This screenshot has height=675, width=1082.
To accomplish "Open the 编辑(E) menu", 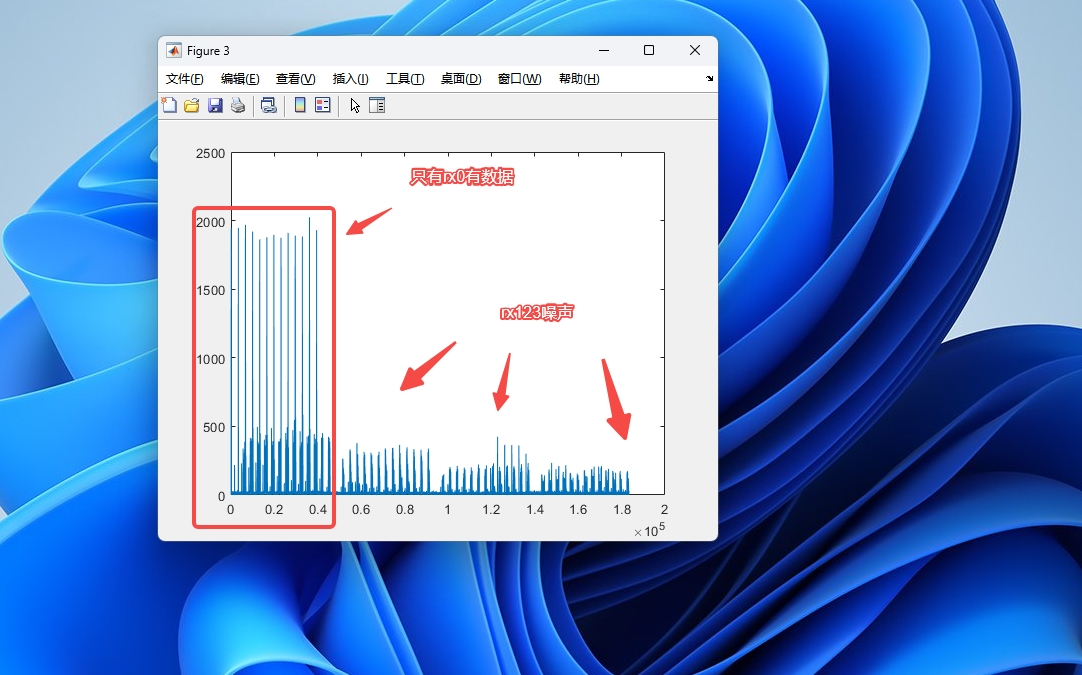I will point(240,79).
